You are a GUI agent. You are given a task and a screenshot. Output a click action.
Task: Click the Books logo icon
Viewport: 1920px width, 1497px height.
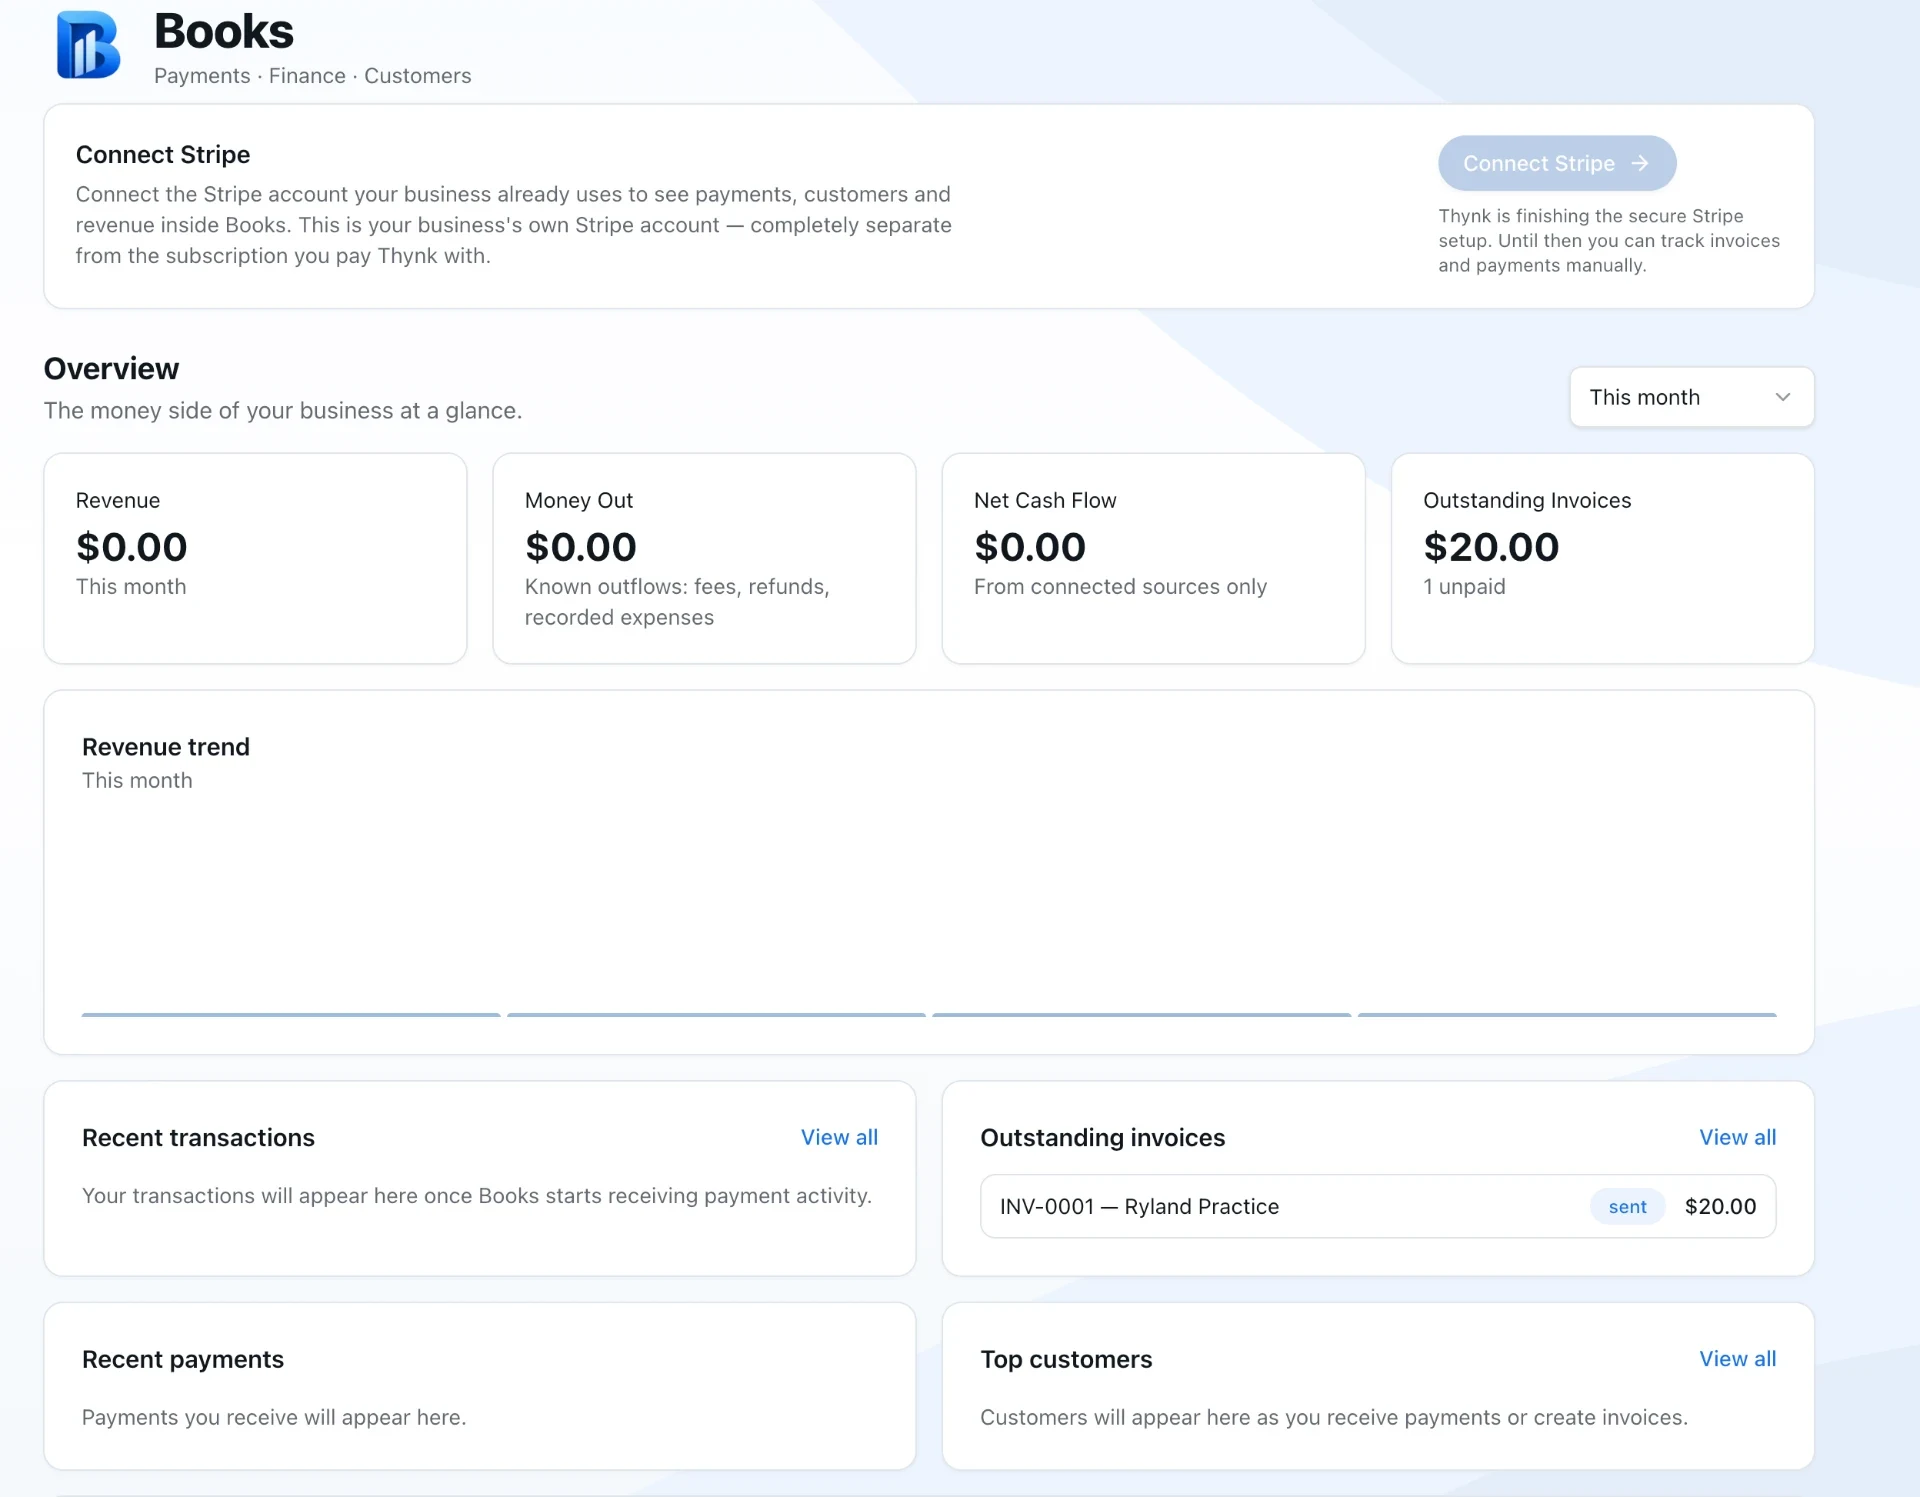[88, 45]
